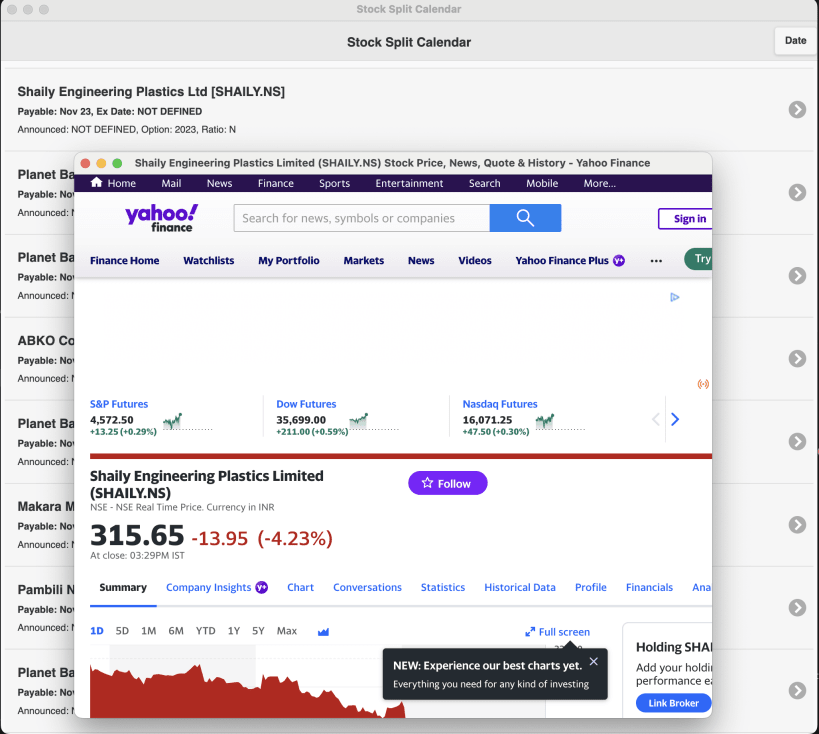The image size is (819, 734).
Task: Open Mail in Yahoo top bar
Action: [x=171, y=183]
